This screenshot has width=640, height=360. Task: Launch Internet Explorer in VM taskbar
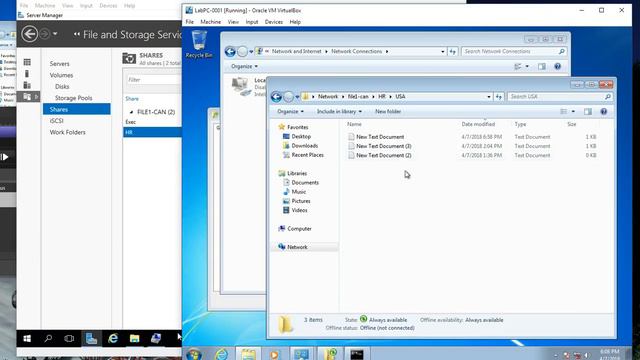(x=221, y=354)
